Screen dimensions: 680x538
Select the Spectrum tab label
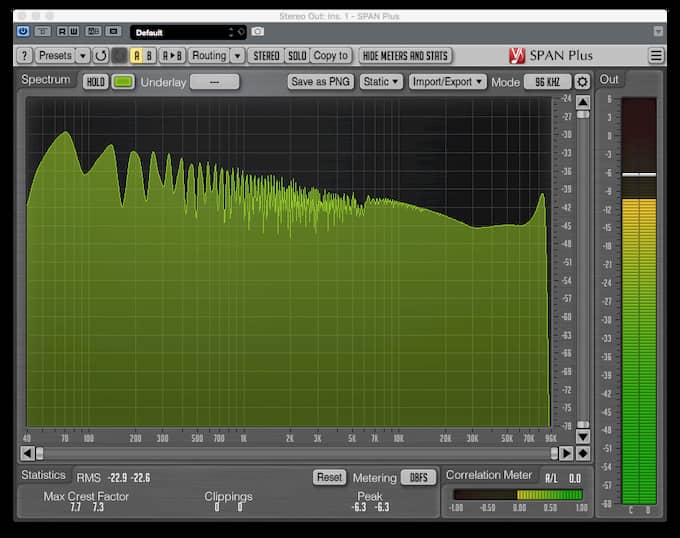[46, 80]
